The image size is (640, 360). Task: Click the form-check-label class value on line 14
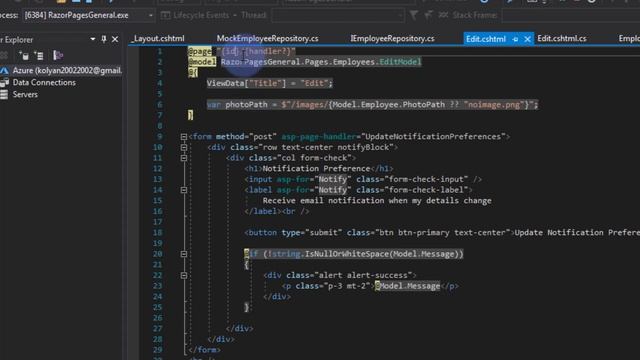[x=426, y=190]
